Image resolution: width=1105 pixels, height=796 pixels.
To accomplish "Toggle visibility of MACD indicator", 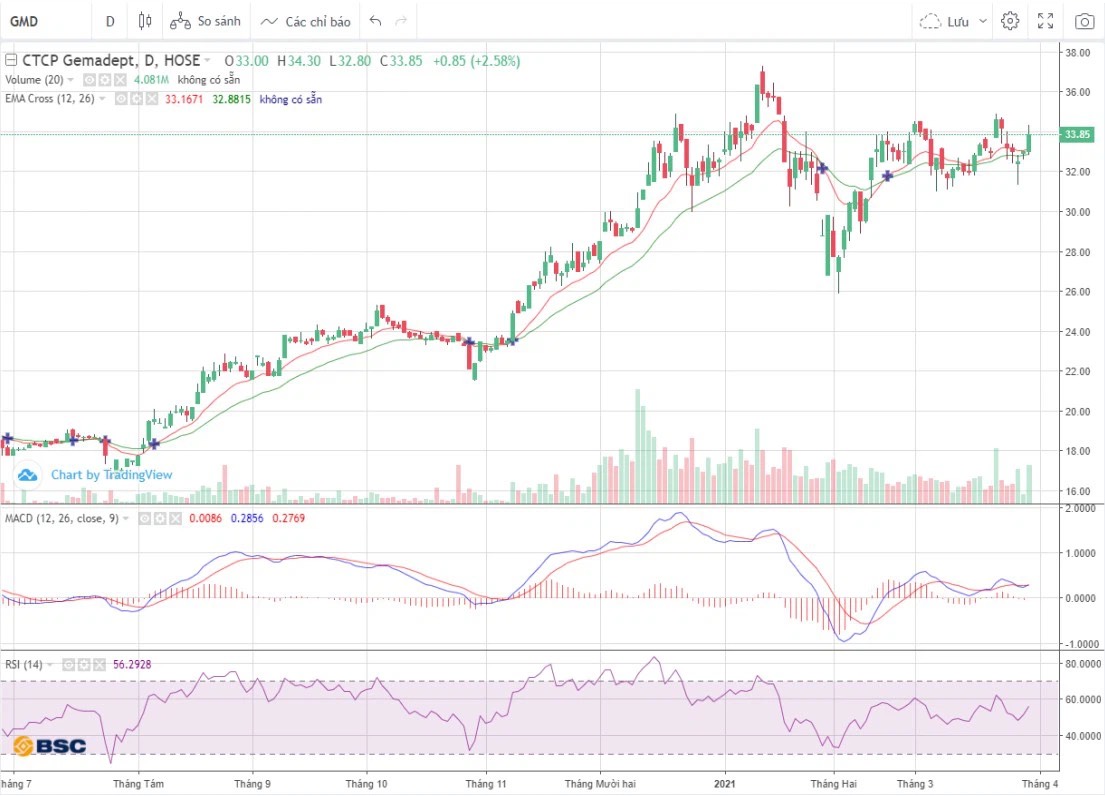I will [144, 519].
